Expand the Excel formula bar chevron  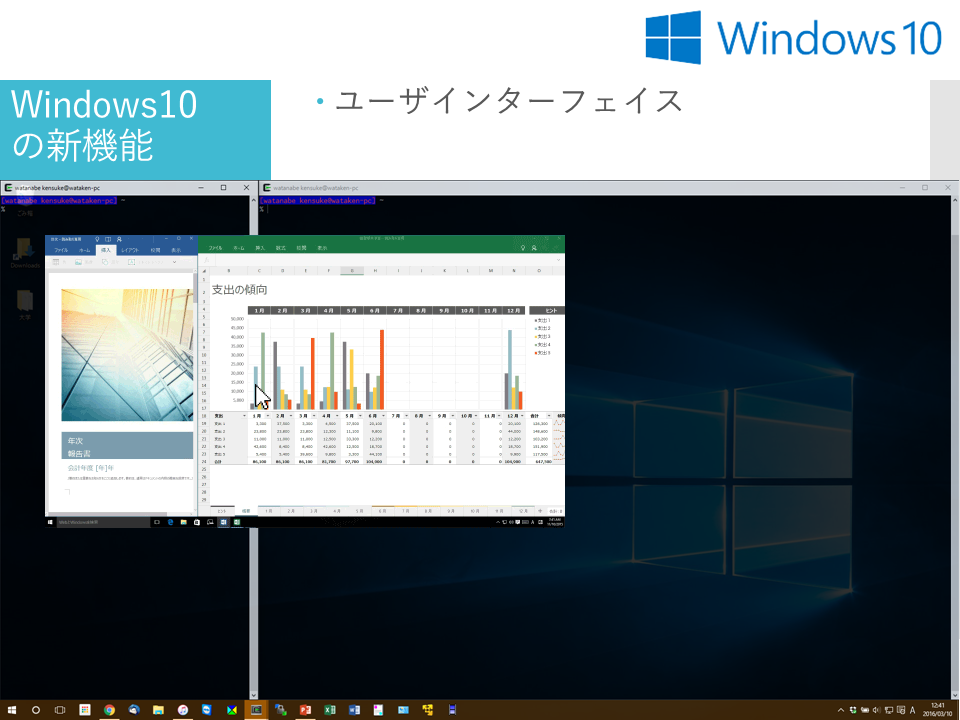558,260
